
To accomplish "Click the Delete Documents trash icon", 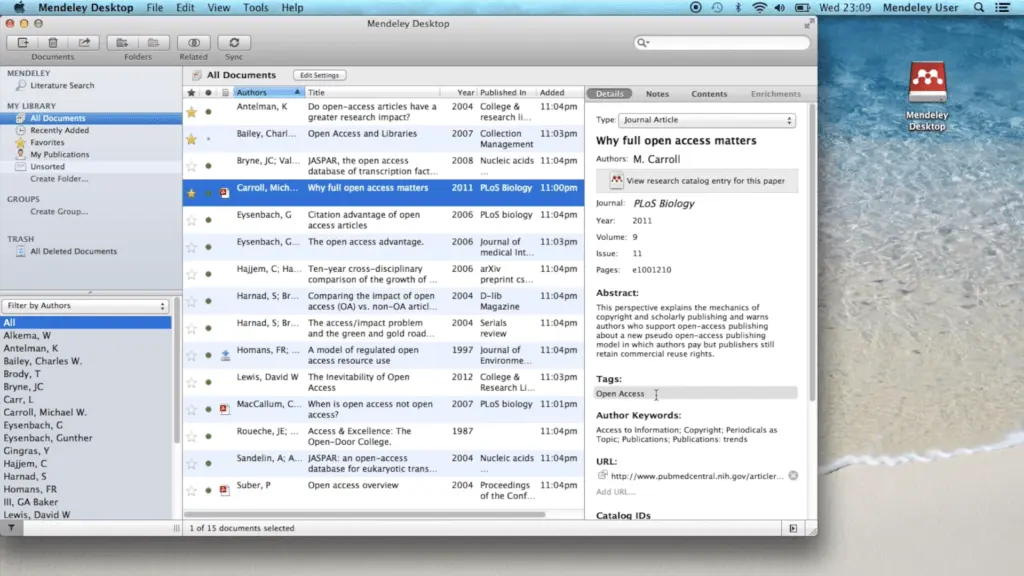I will (53, 42).
